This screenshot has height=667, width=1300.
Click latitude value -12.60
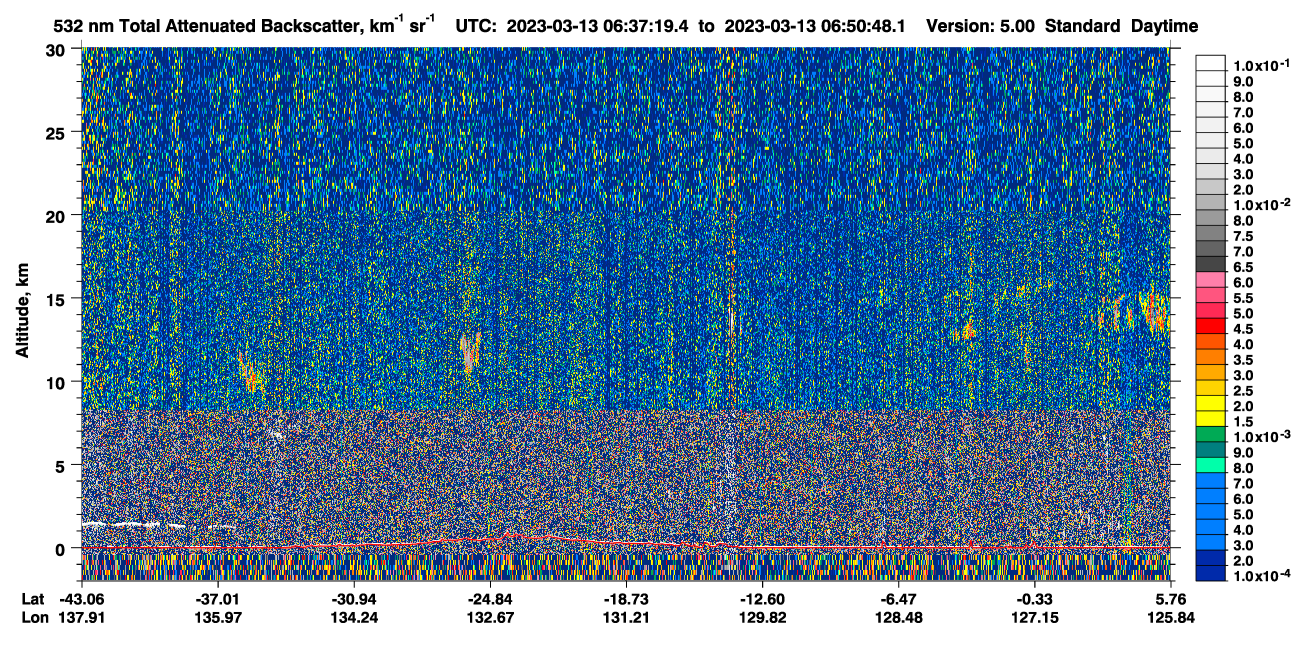click(761, 598)
